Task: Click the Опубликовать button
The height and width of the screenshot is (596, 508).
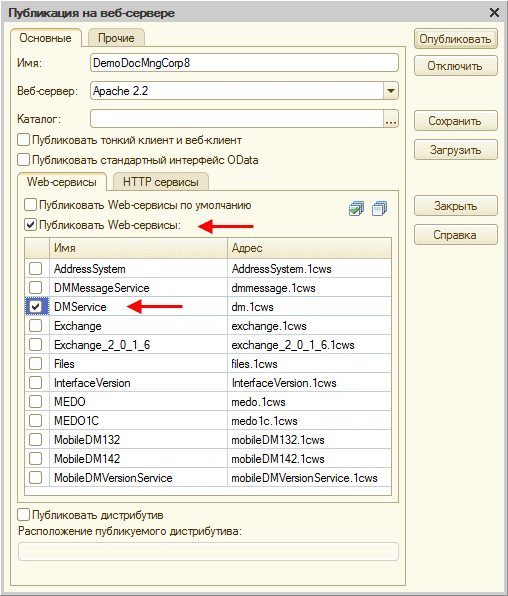Action: 456,39
